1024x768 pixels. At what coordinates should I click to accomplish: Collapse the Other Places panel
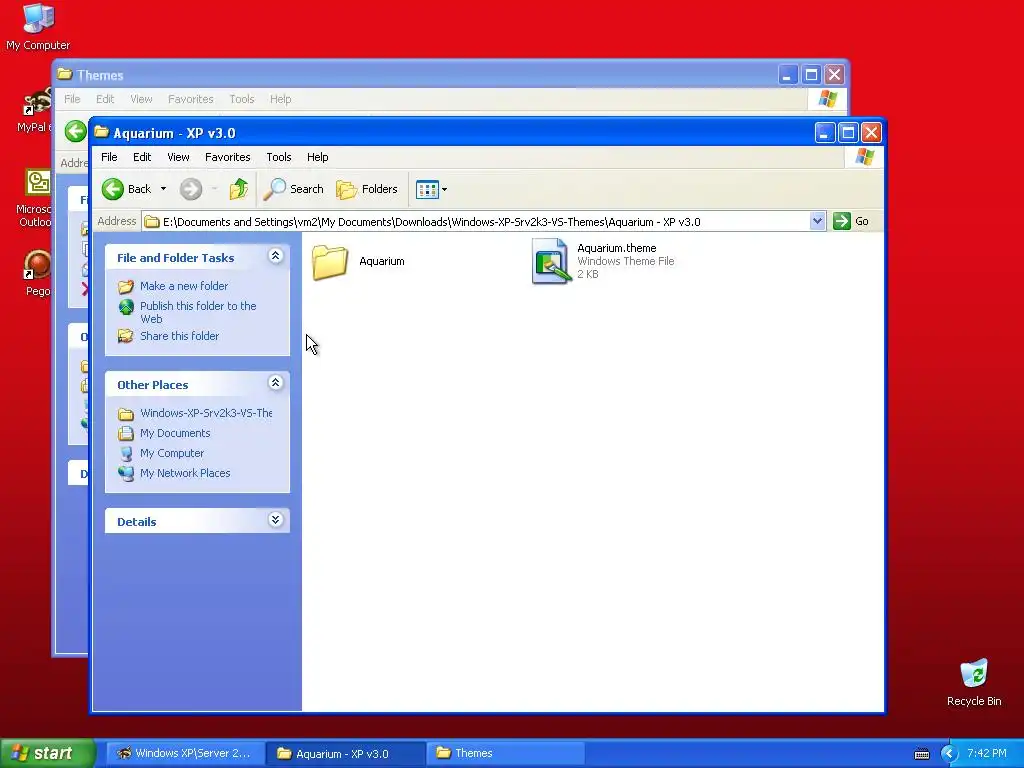[276, 383]
